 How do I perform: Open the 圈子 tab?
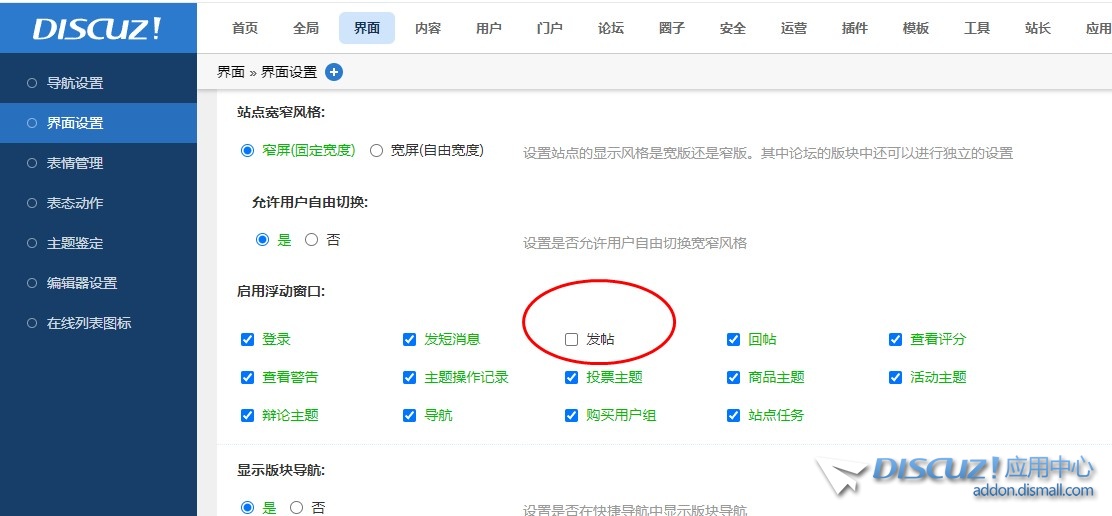pos(672,28)
